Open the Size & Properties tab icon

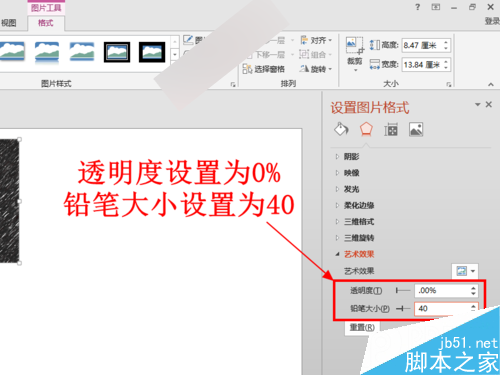tap(391, 129)
